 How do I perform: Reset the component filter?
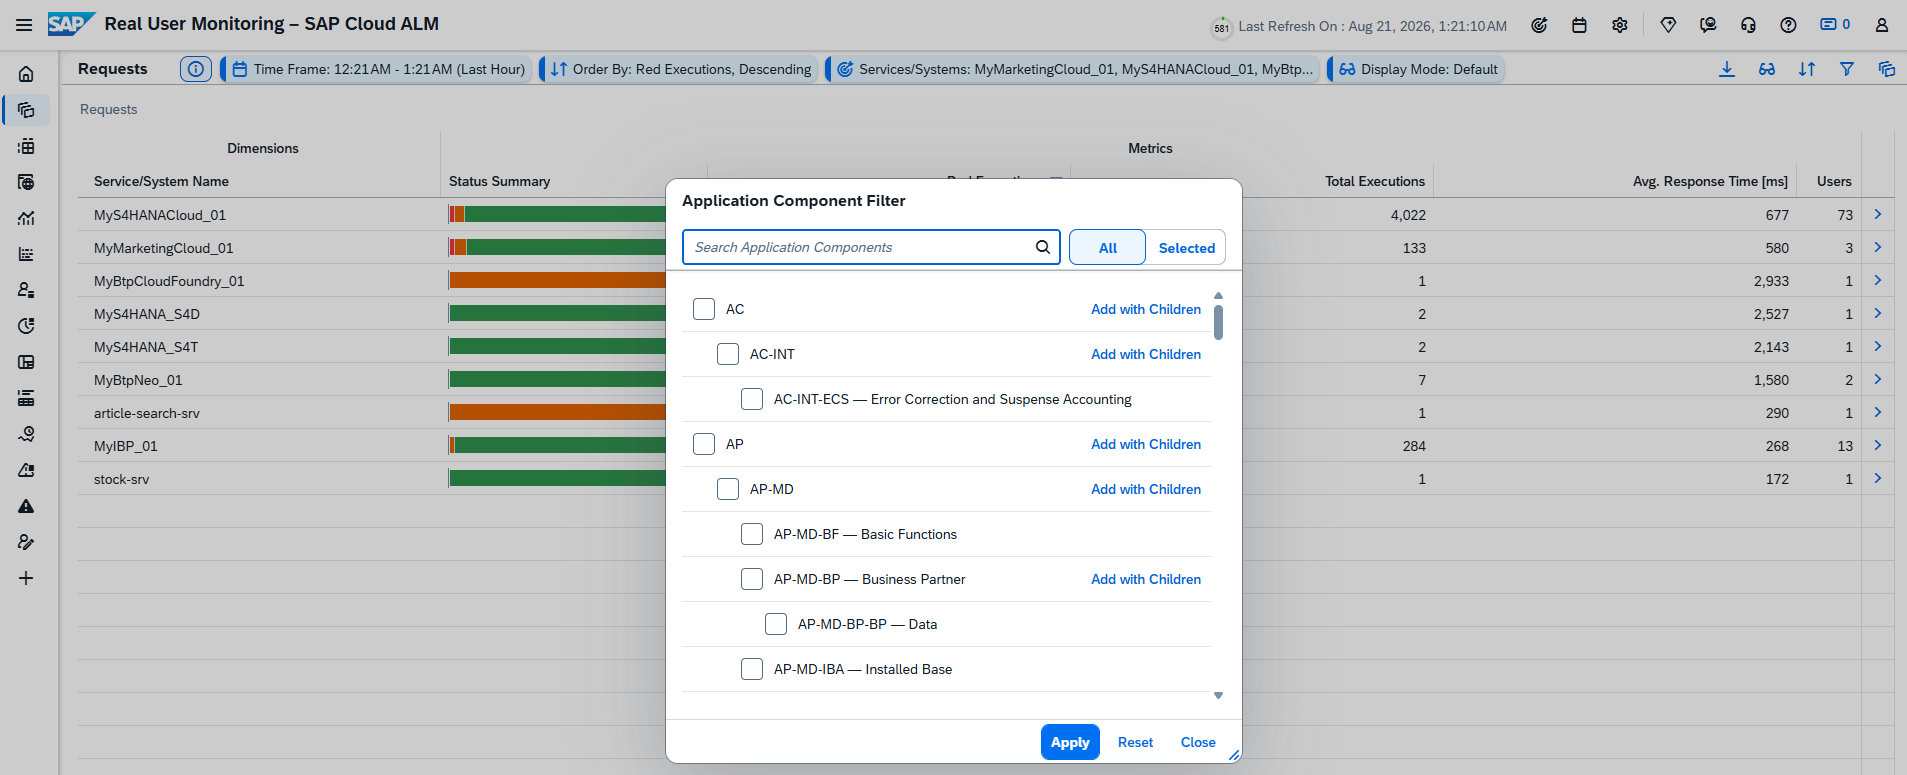(1135, 742)
